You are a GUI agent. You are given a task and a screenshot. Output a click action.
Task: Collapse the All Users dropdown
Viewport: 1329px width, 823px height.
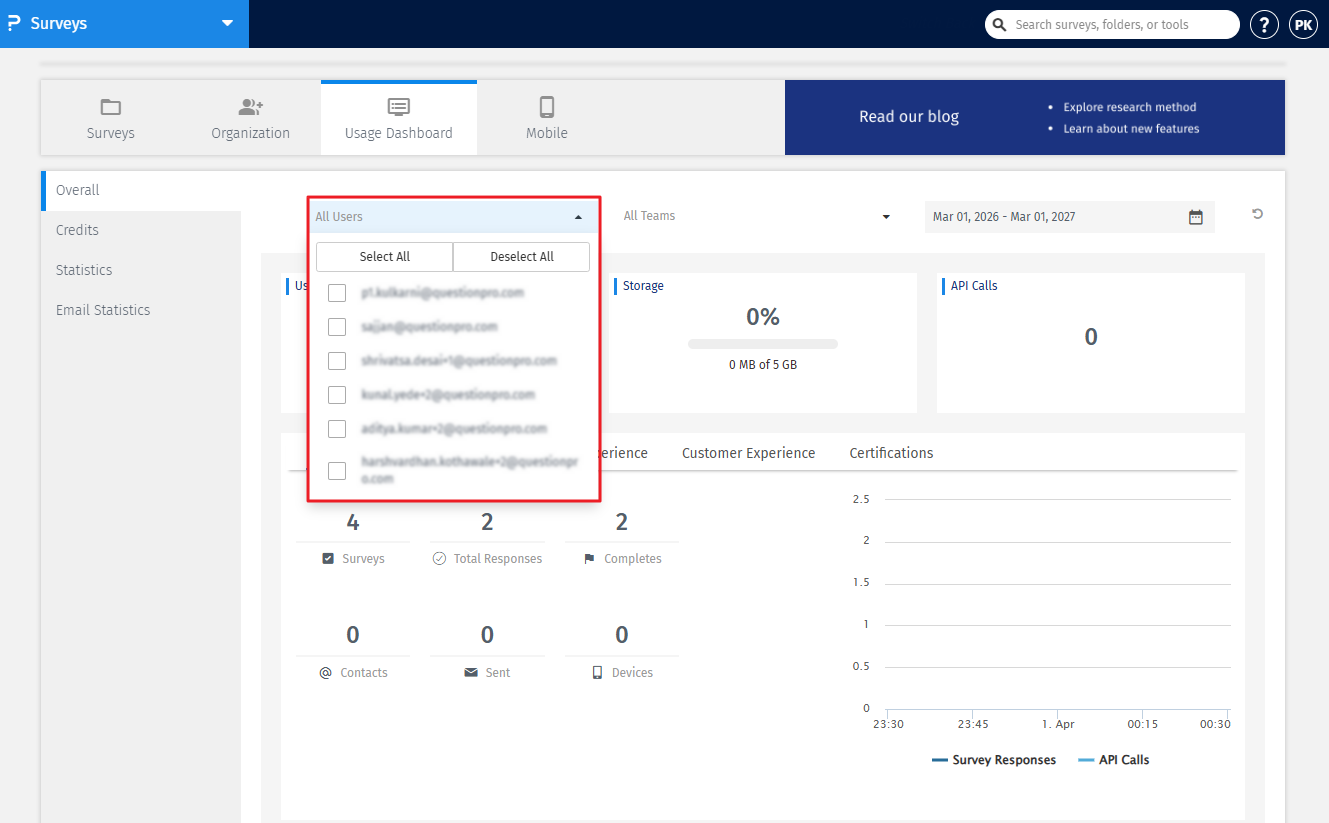click(578, 216)
